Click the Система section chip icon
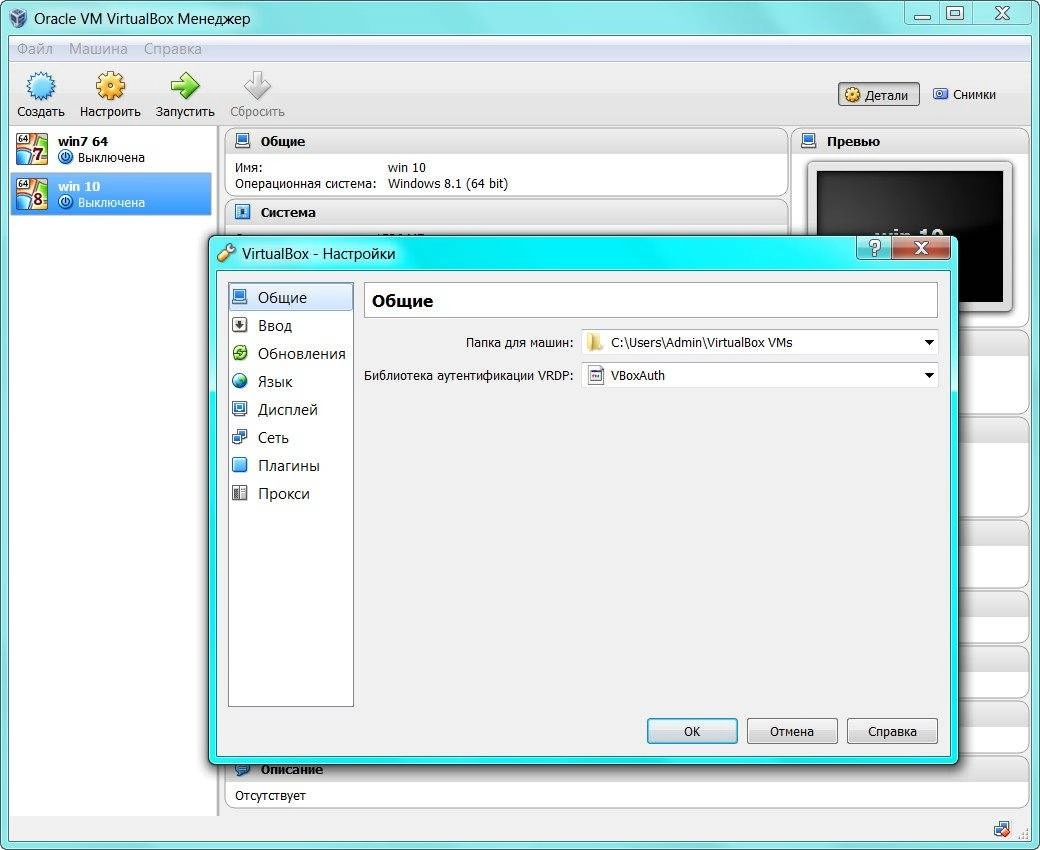This screenshot has width=1040, height=850. (243, 212)
